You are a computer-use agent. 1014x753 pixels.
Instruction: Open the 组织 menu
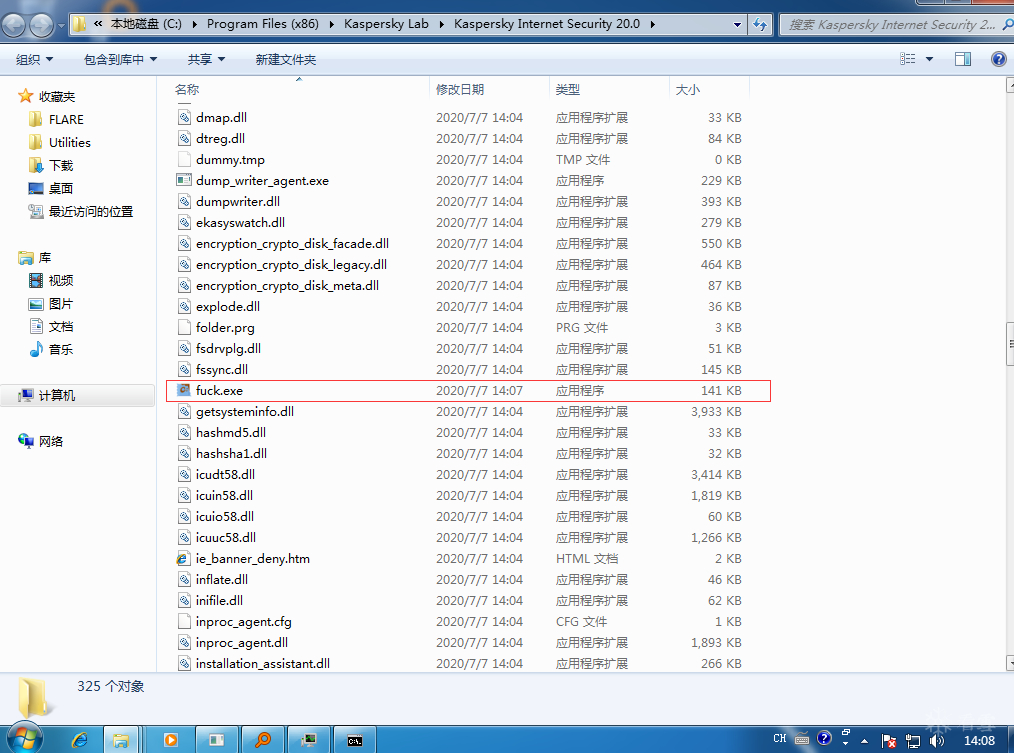coord(34,60)
